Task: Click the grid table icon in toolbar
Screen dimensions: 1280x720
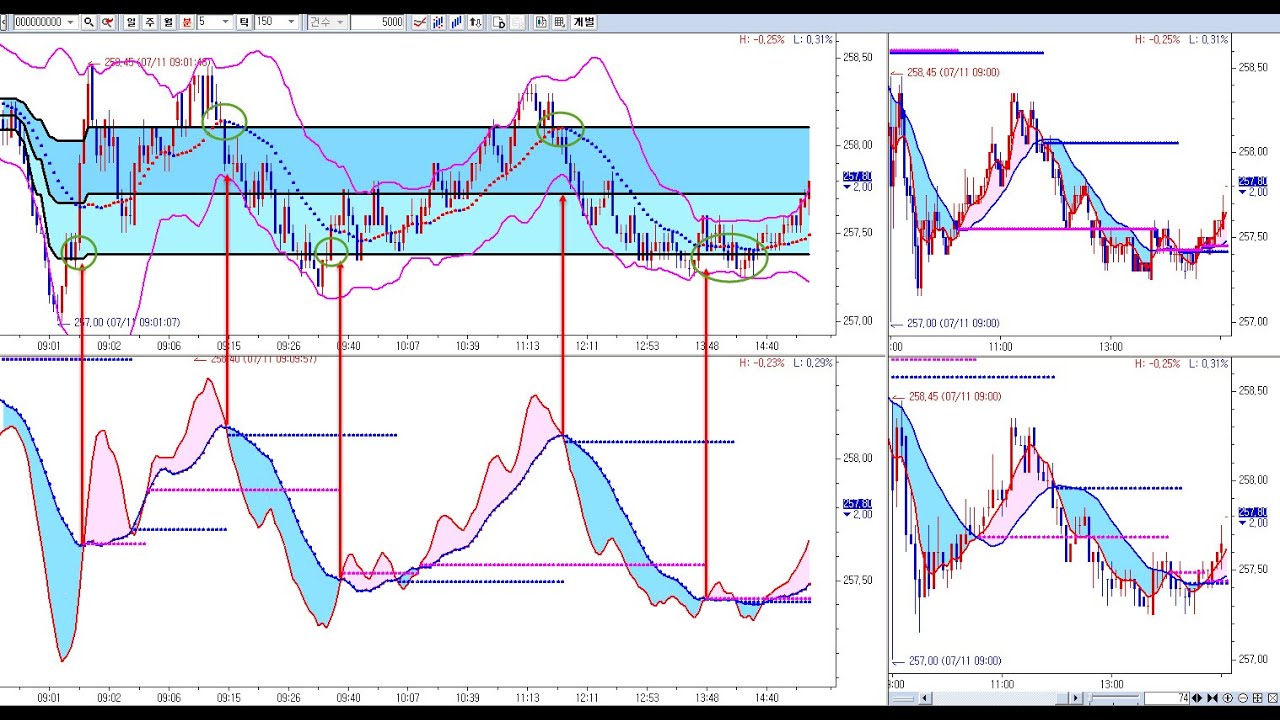Action: coord(559,22)
